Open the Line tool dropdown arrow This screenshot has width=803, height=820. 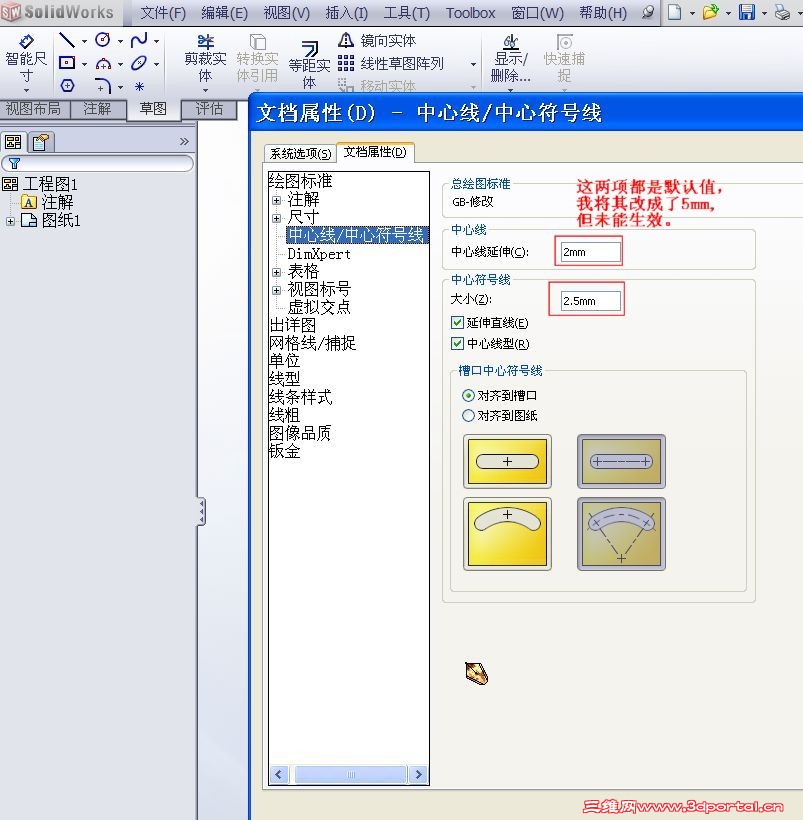[x=84, y=41]
